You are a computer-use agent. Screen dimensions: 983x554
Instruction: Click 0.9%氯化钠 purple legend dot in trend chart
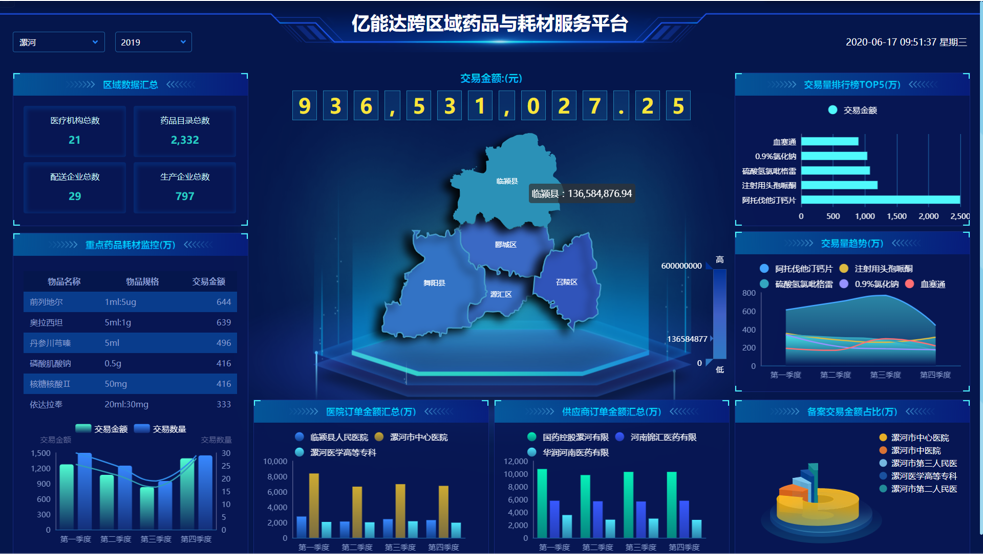pos(844,284)
